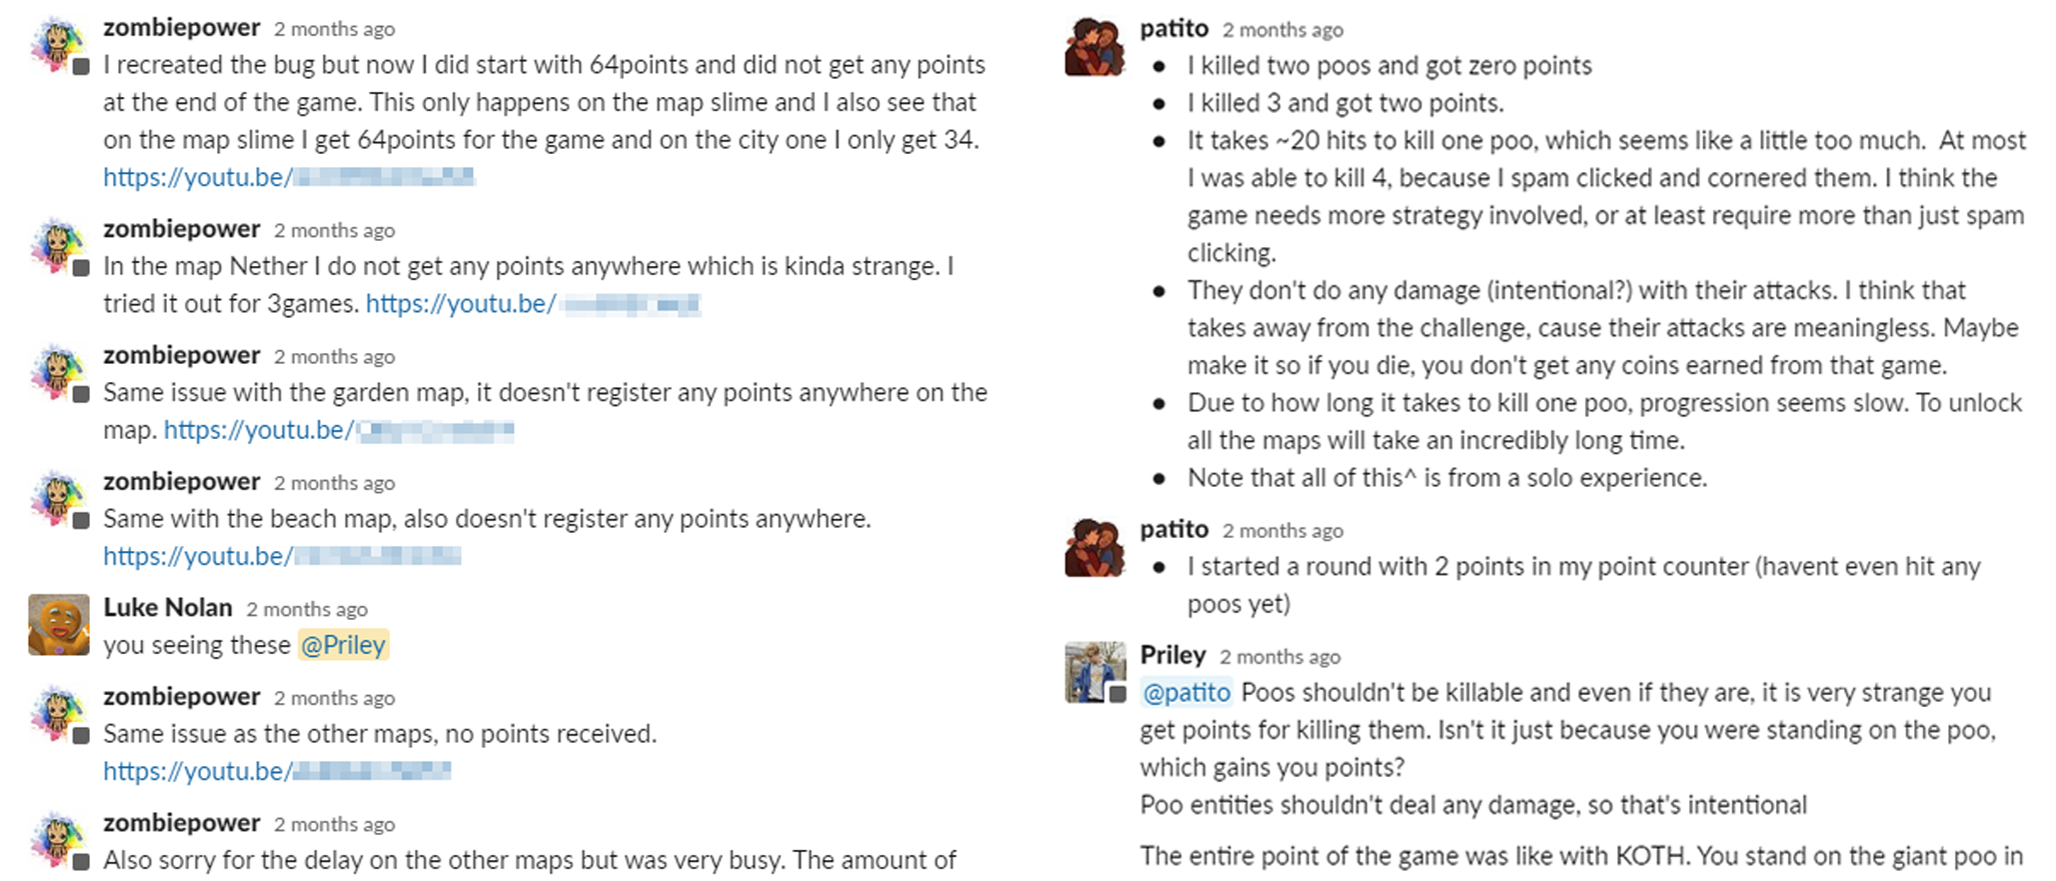Open the youtu.be link in the slime map message
Viewport: 2056px width, 881px height.
pos(288,177)
